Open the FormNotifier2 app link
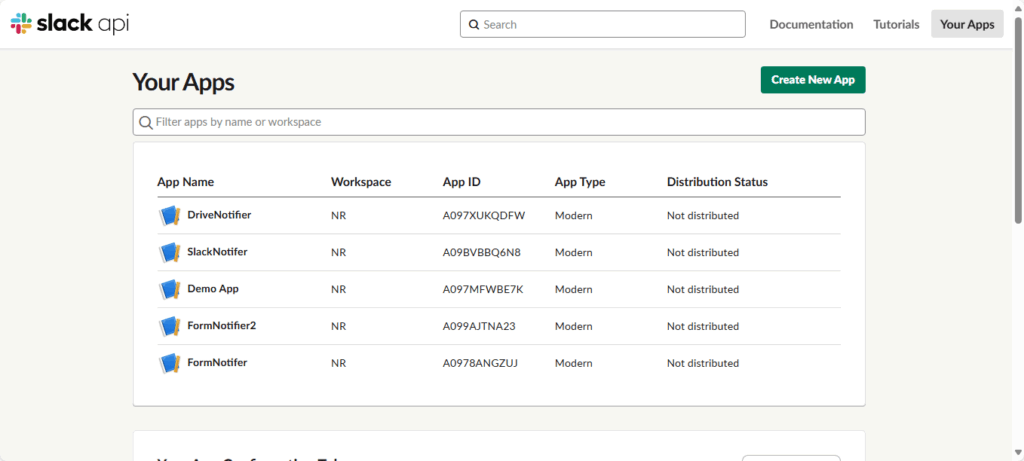Image resolution: width=1024 pixels, height=461 pixels. pyautogui.click(x=221, y=325)
